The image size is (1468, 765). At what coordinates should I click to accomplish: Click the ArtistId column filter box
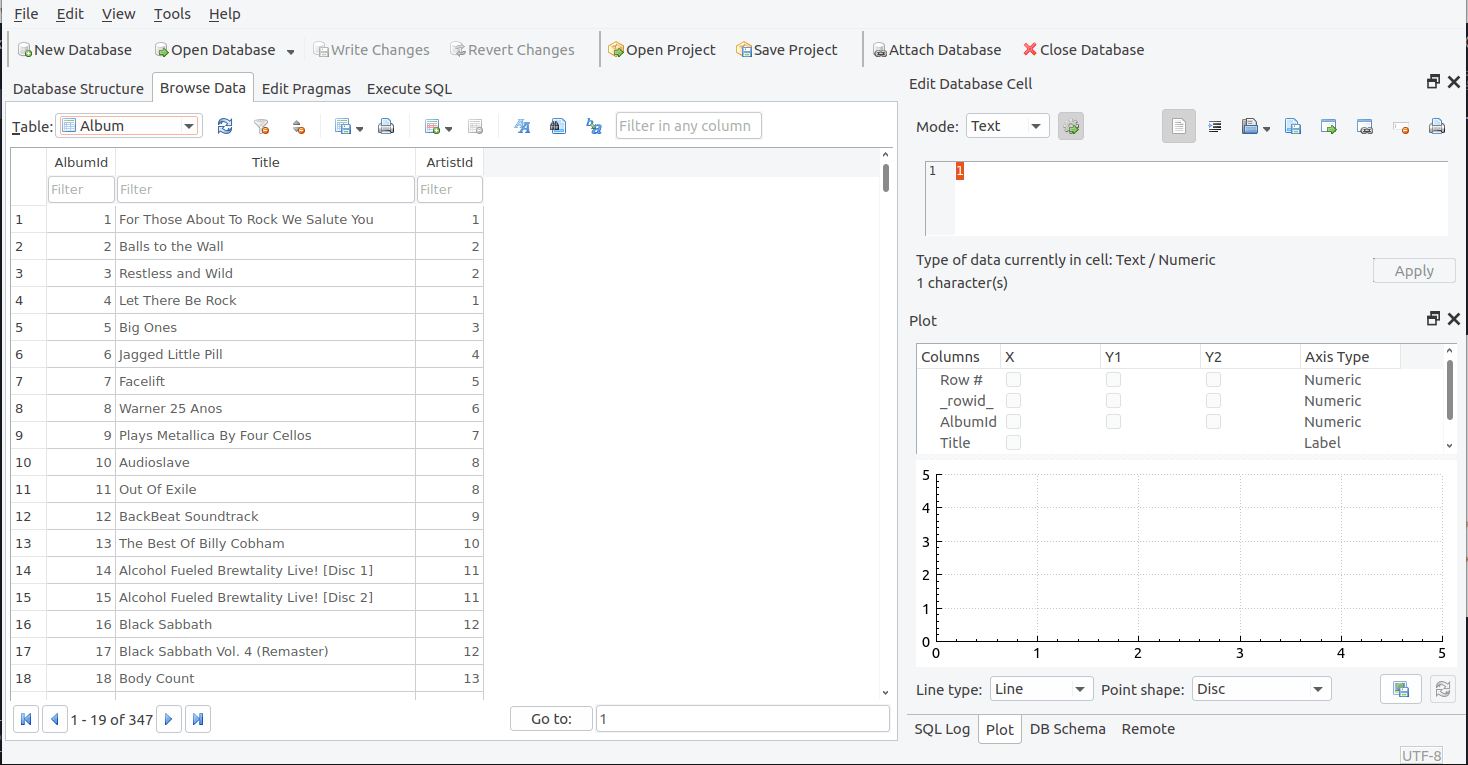pyautogui.click(x=449, y=190)
